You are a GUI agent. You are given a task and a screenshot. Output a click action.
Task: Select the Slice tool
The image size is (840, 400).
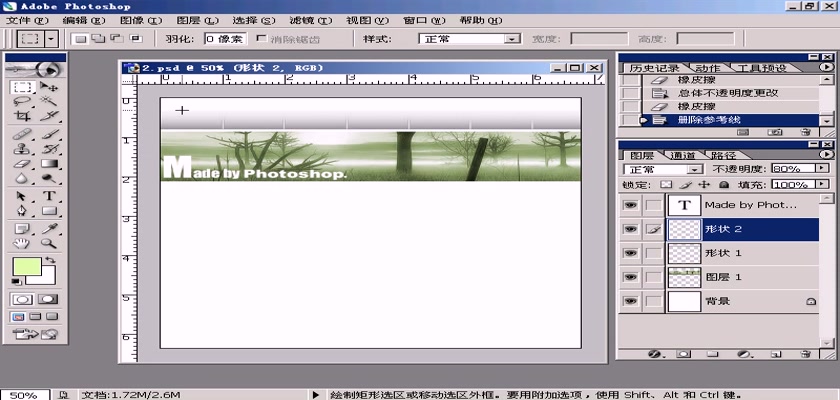point(49,116)
